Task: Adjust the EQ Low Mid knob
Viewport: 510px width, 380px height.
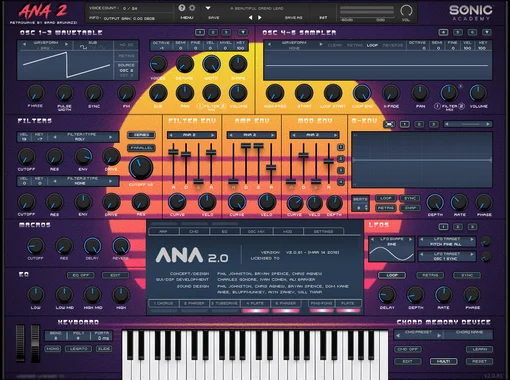Action: (x=64, y=295)
